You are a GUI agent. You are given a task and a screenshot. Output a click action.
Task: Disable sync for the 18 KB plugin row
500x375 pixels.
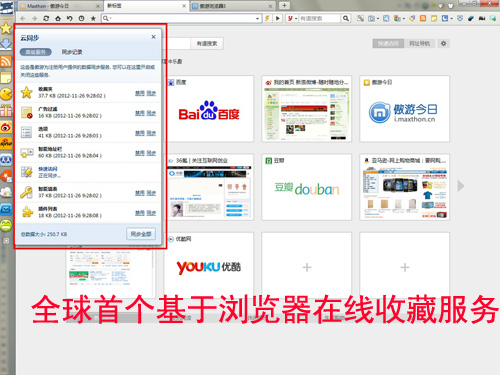(140, 213)
